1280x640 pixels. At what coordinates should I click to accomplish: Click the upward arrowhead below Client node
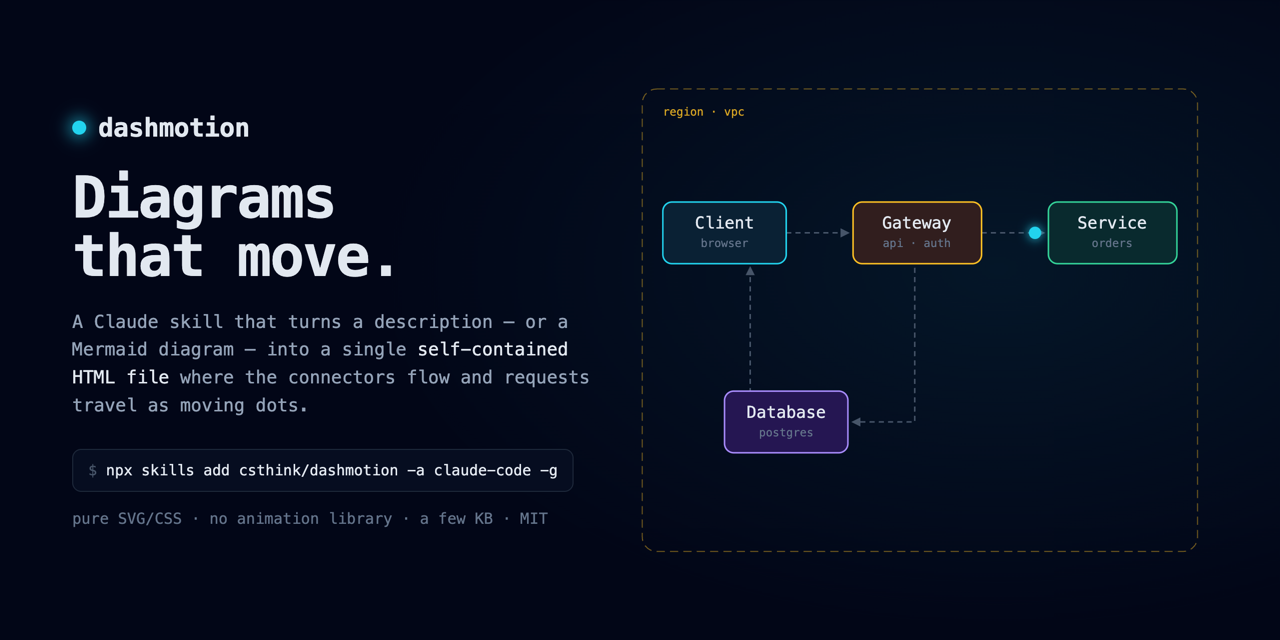pos(750,271)
